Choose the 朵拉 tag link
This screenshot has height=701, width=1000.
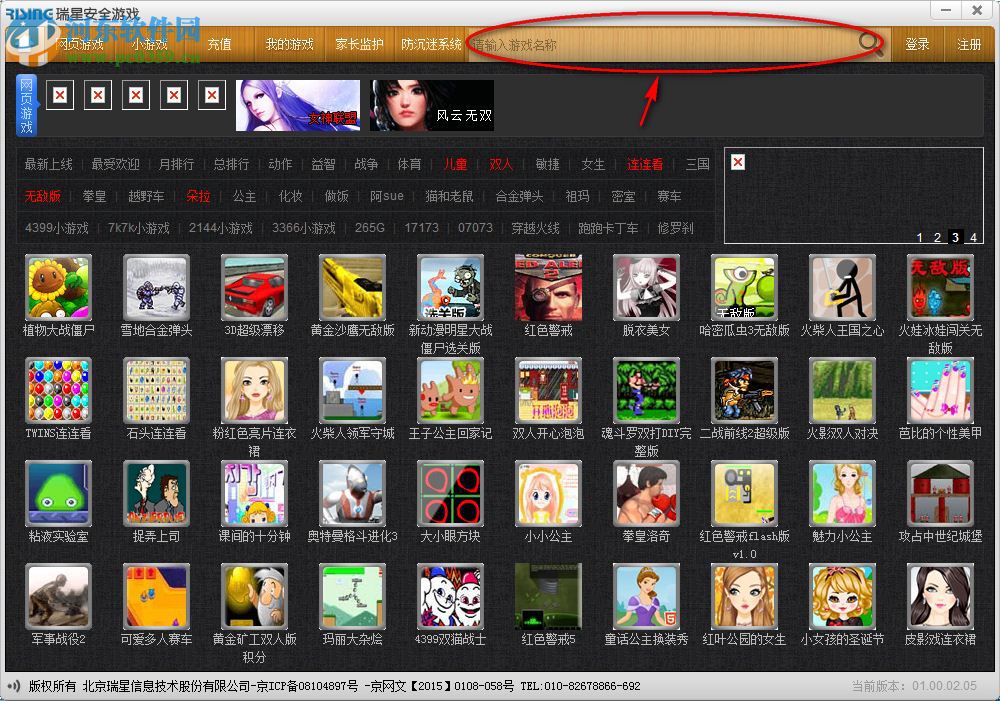click(x=198, y=196)
